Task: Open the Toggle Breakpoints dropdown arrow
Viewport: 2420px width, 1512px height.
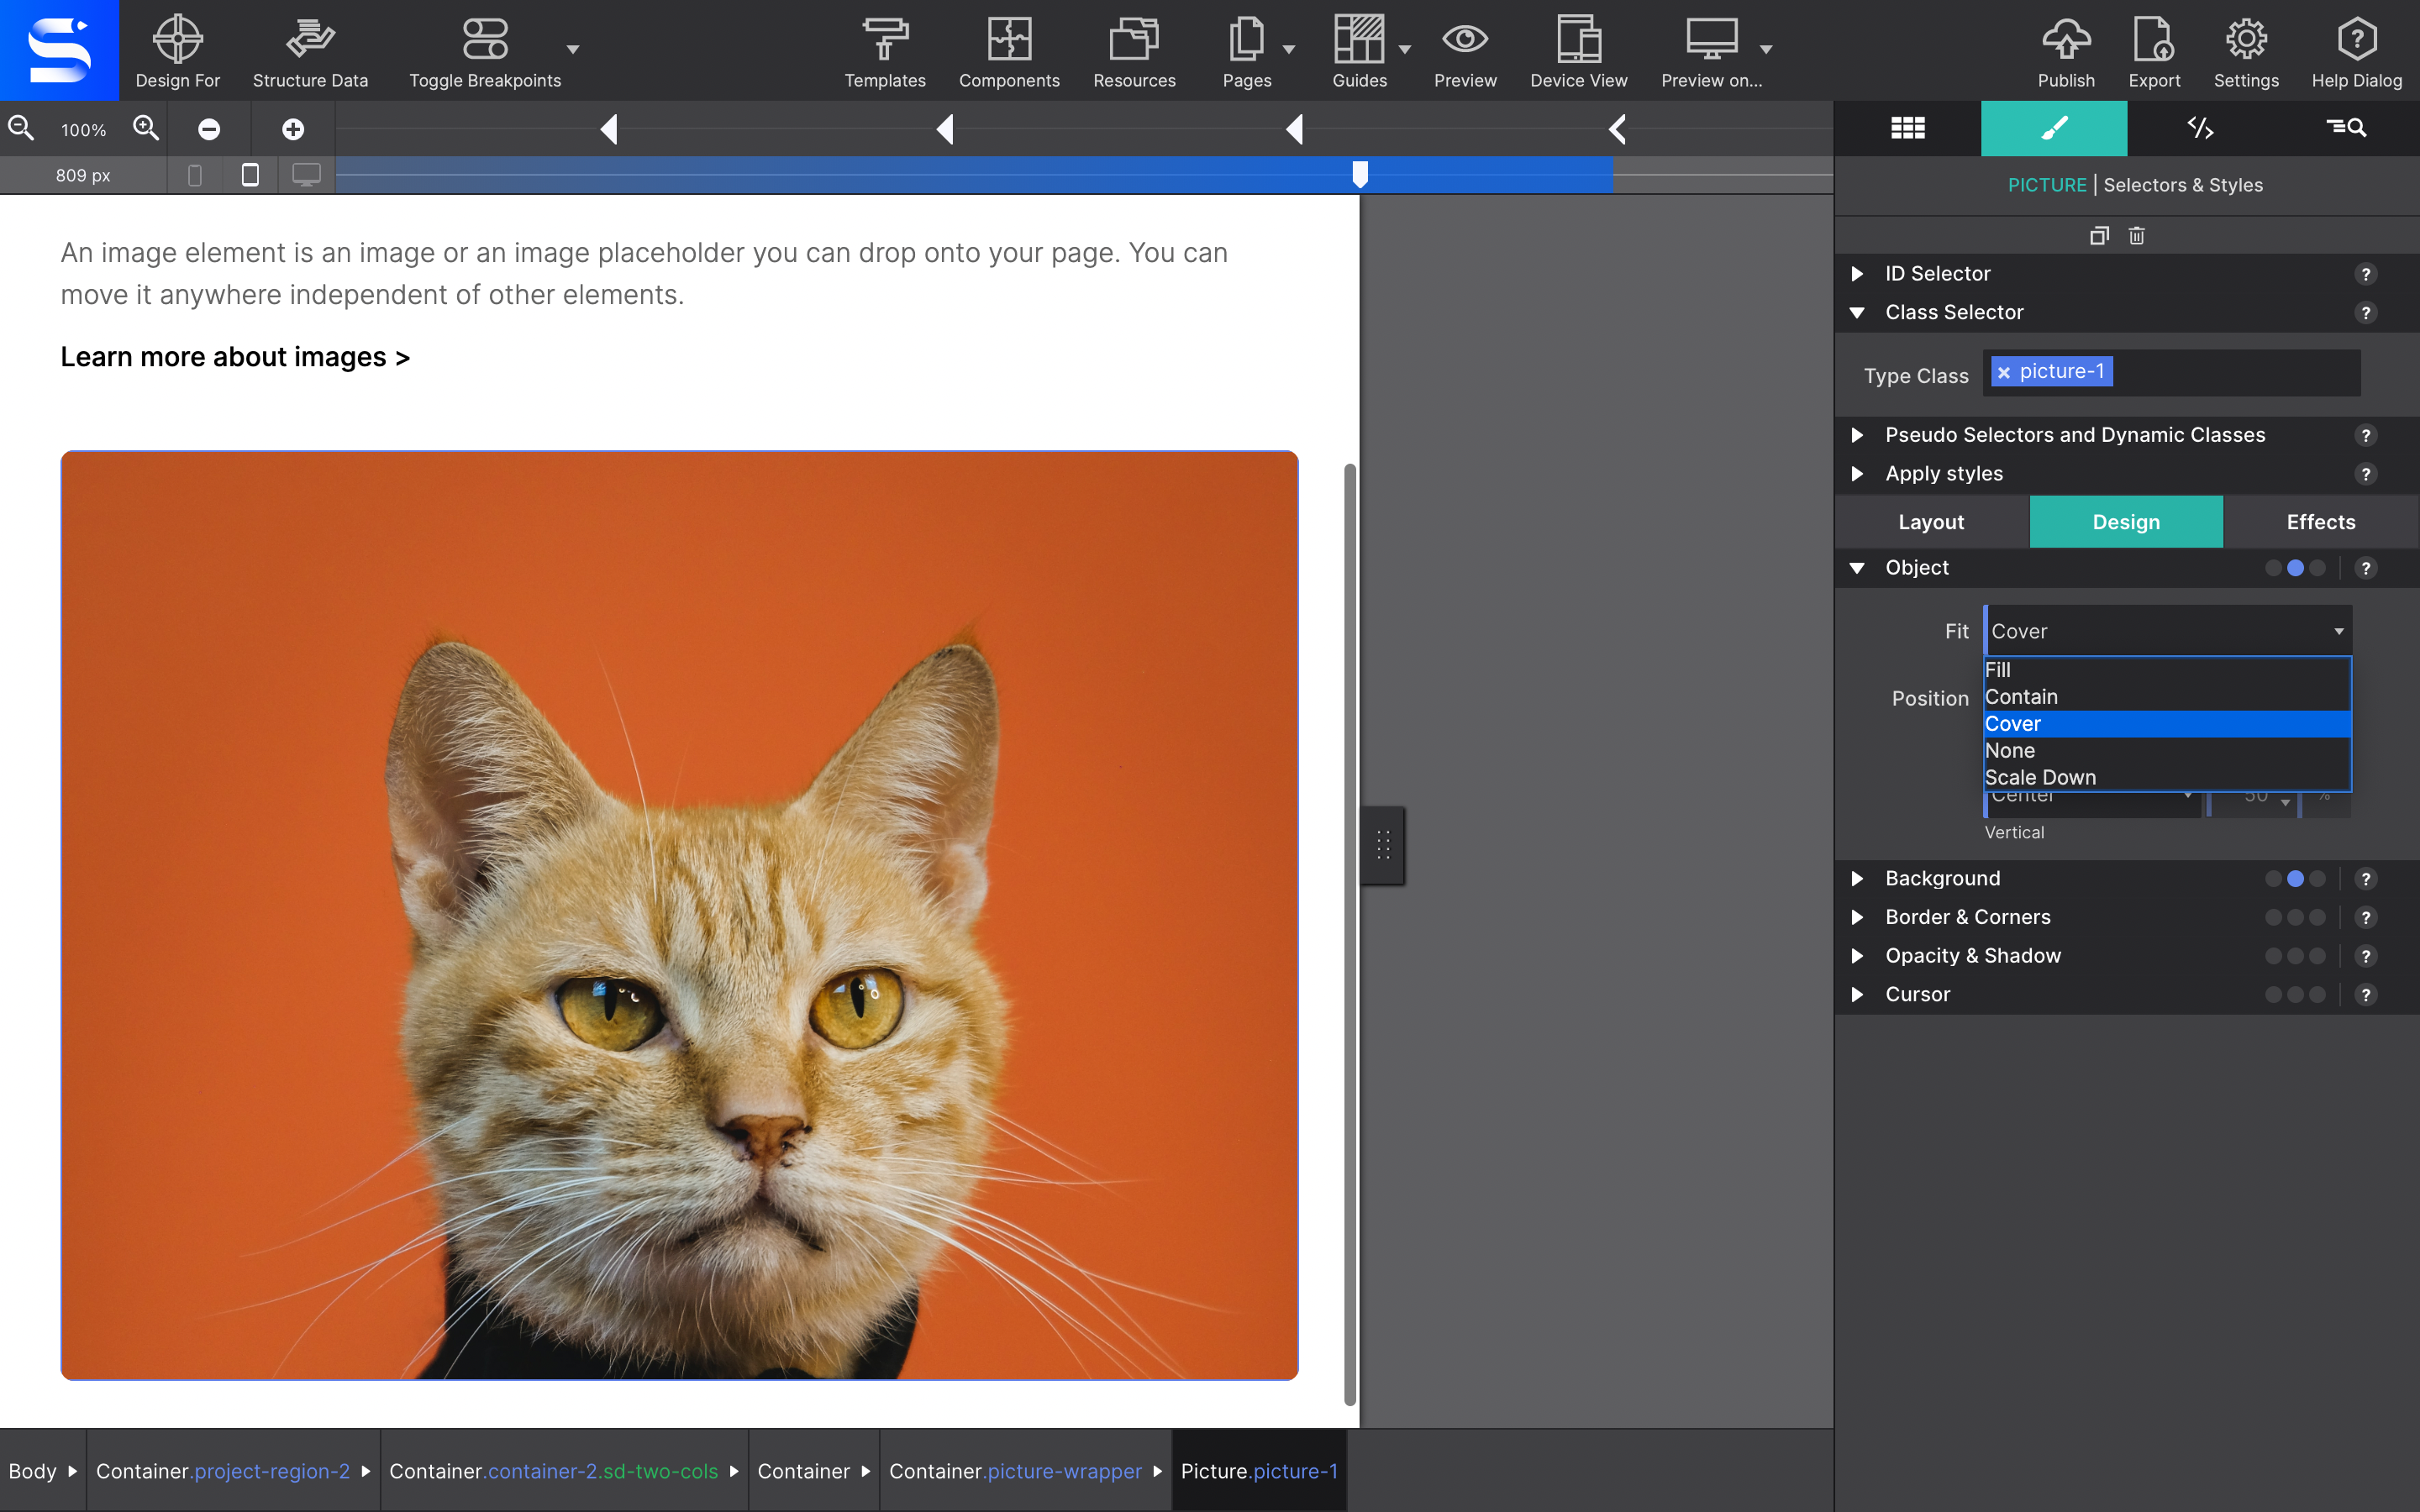Action: [573, 49]
